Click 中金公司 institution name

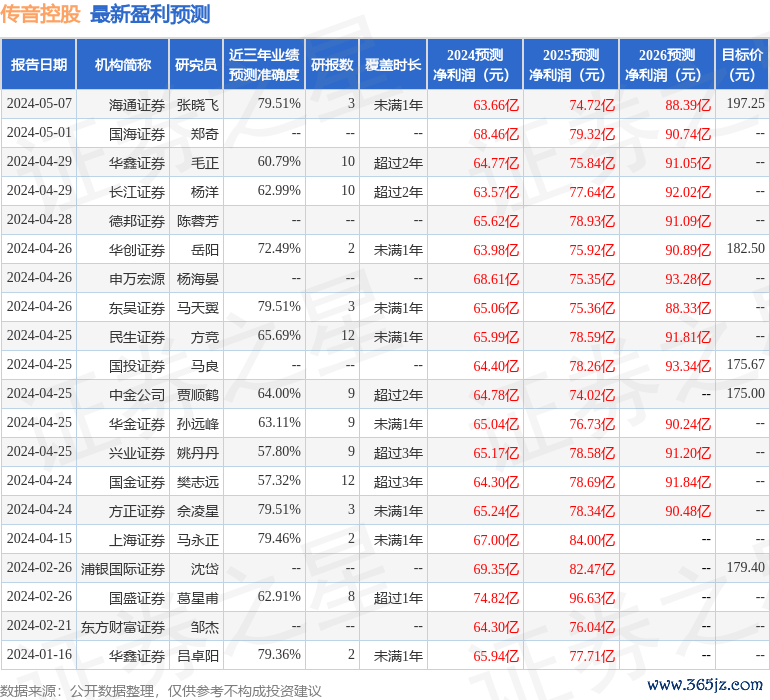tap(137, 394)
